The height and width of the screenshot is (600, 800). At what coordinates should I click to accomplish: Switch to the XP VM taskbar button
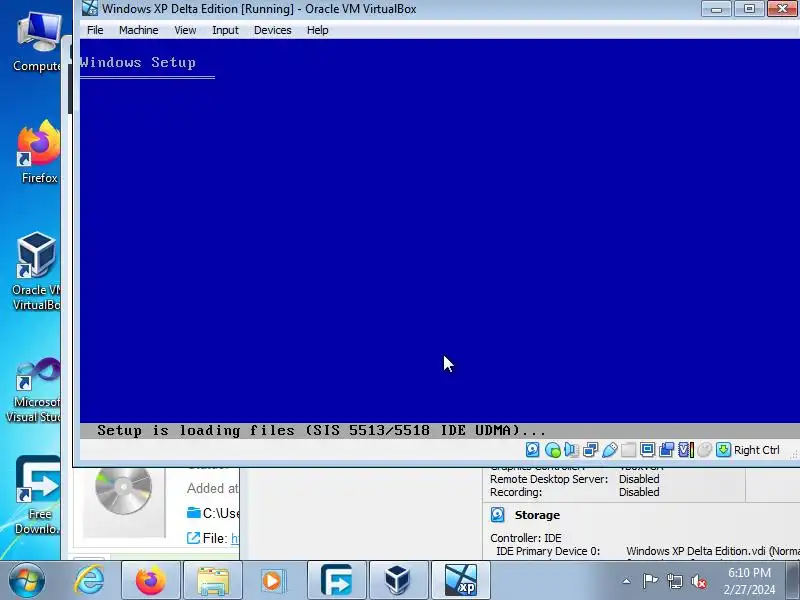460,580
